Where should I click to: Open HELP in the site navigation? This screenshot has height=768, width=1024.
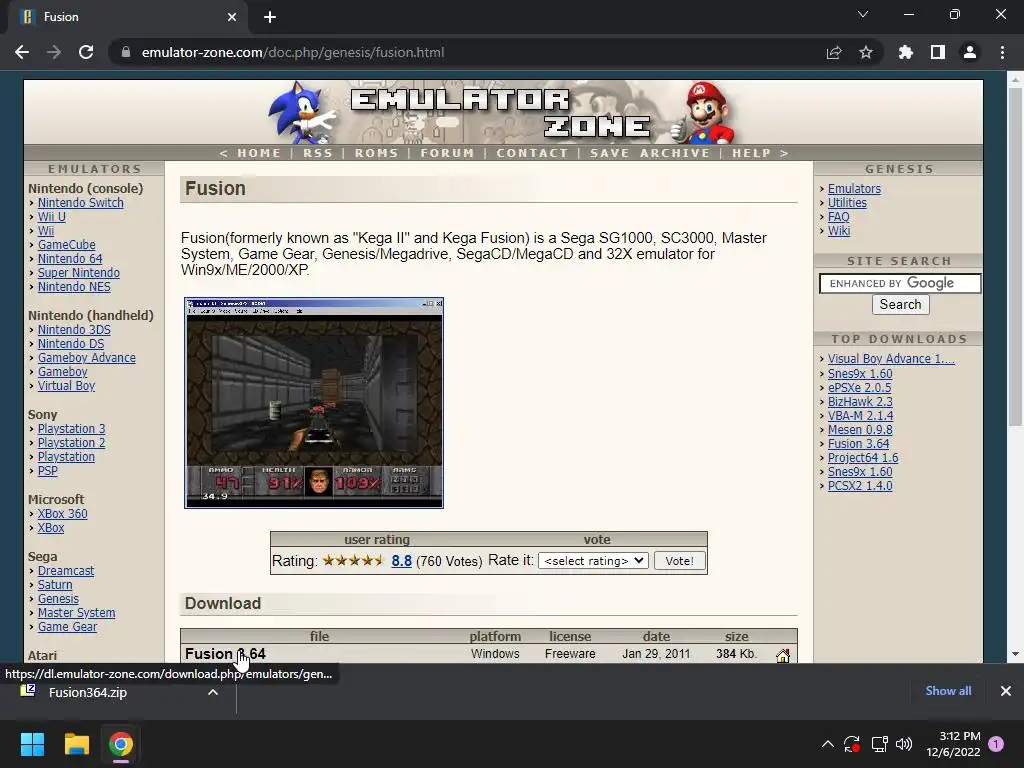(x=751, y=153)
